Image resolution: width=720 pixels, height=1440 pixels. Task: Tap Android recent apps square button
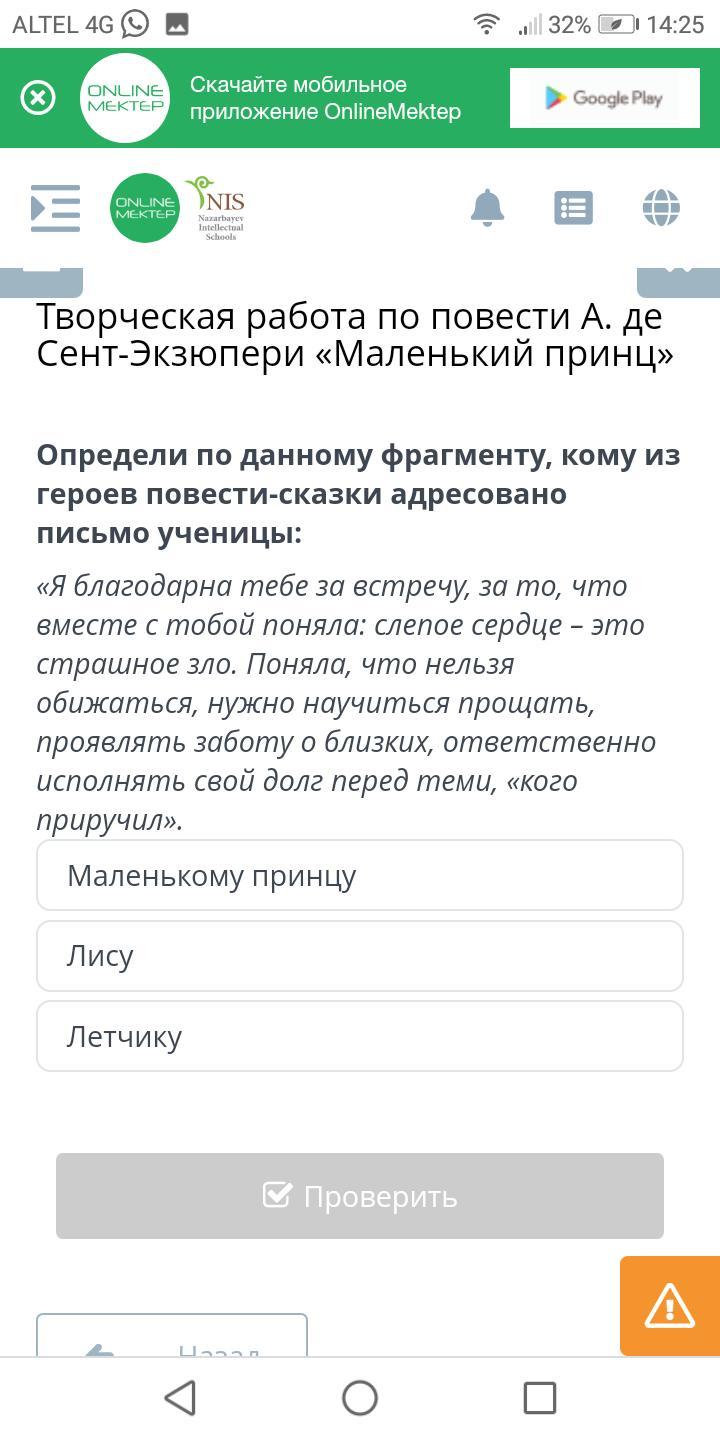[540, 1398]
